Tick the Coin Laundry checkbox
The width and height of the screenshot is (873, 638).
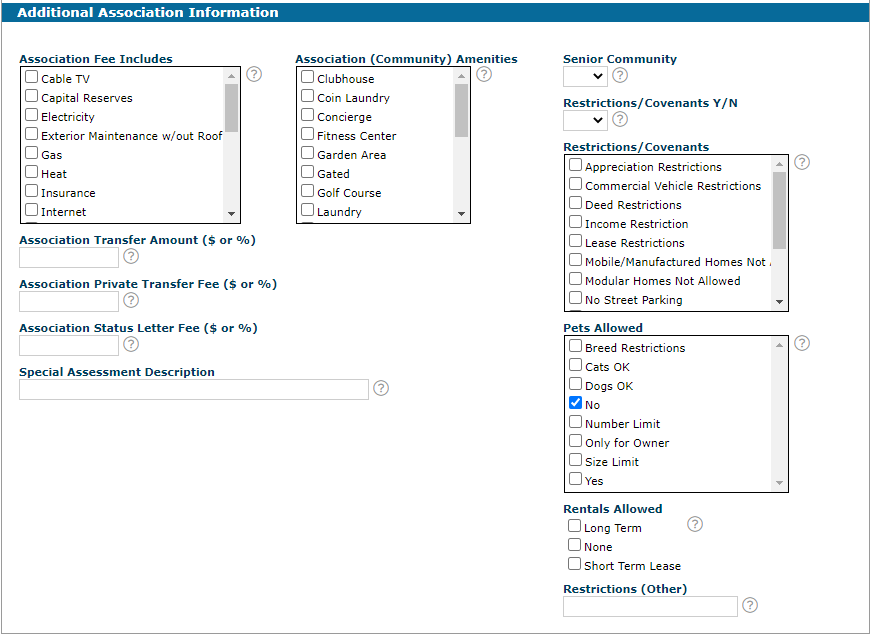pyautogui.click(x=307, y=96)
